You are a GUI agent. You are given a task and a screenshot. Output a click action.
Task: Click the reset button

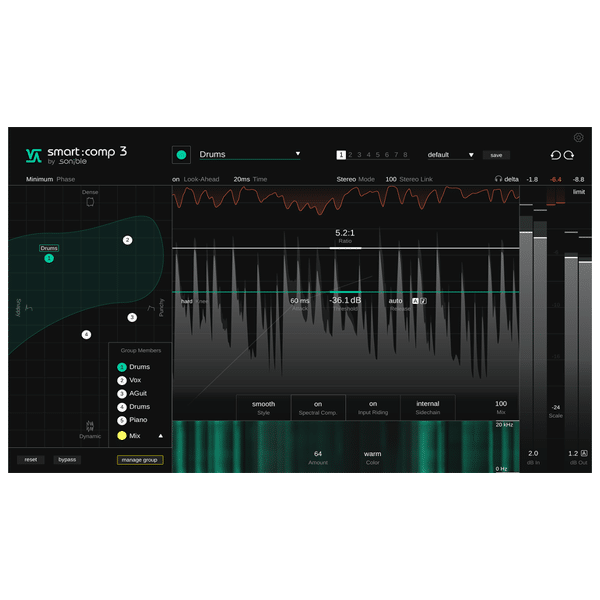coord(31,460)
